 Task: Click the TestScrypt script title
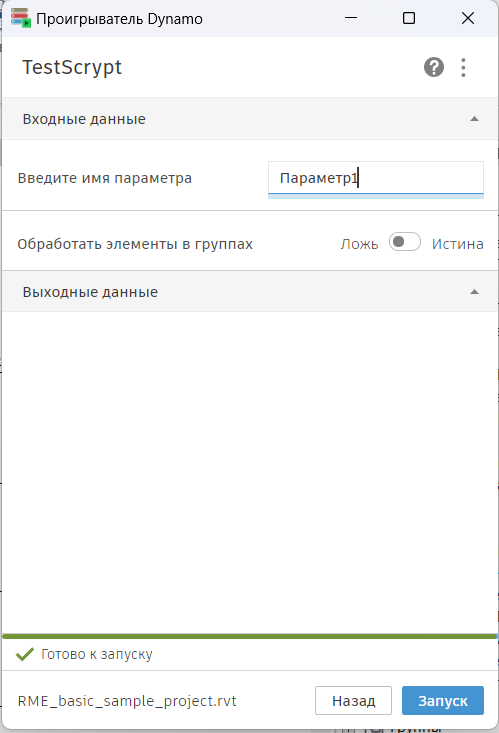[x=72, y=68]
